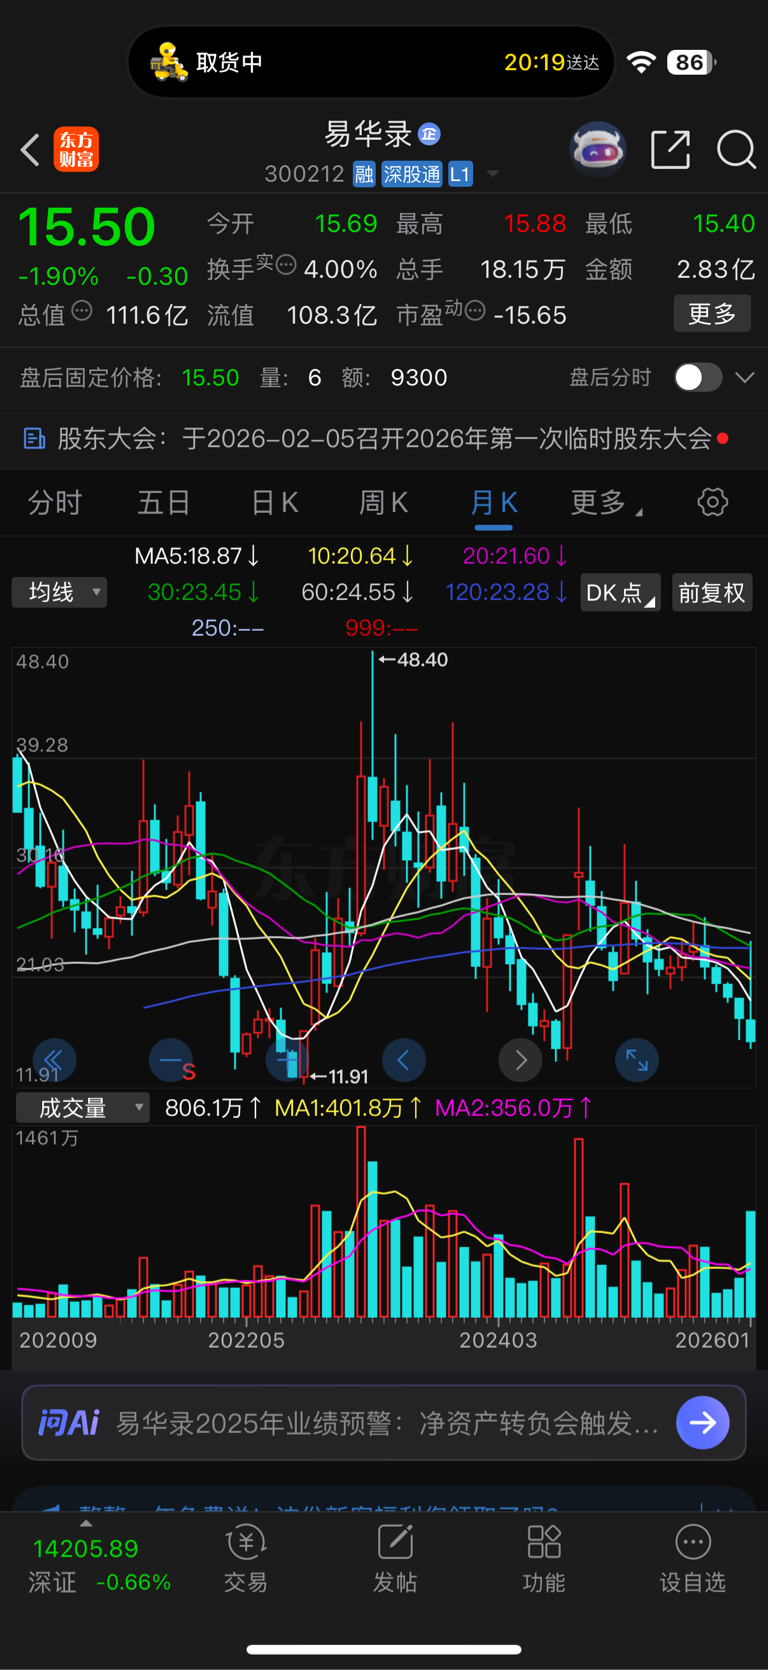Screen dimensions: 768x1670
Task: Expand the stock code dropdown triangle
Action: pyautogui.click(x=492, y=175)
